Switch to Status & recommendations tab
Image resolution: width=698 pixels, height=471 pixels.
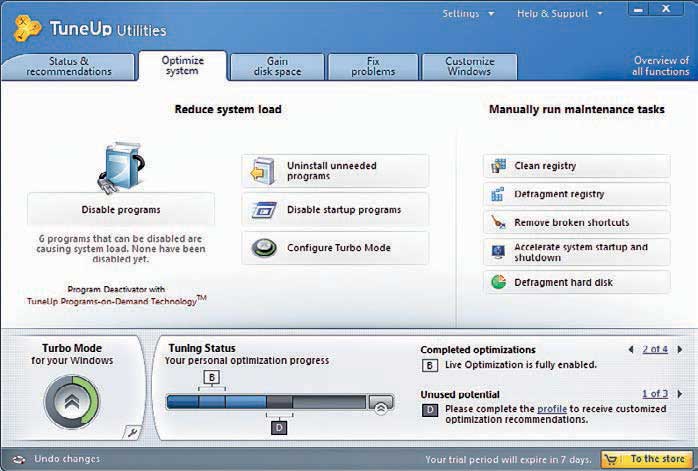[x=69, y=66]
